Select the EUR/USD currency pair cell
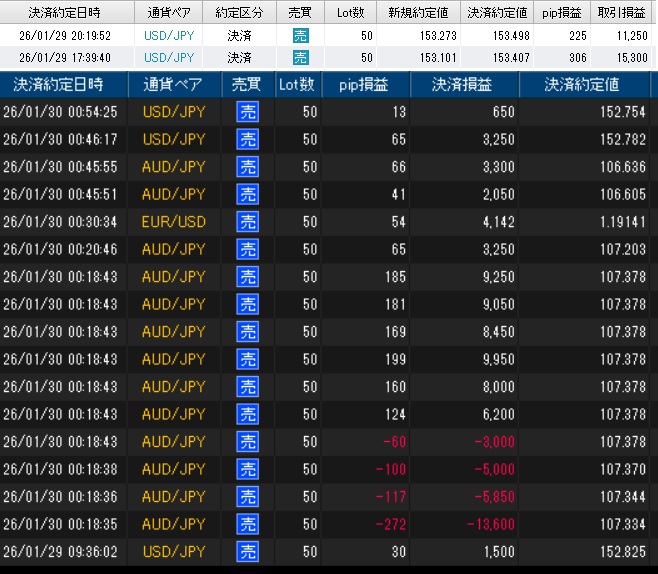Image resolution: width=658 pixels, height=574 pixels. tap(174, 222)
